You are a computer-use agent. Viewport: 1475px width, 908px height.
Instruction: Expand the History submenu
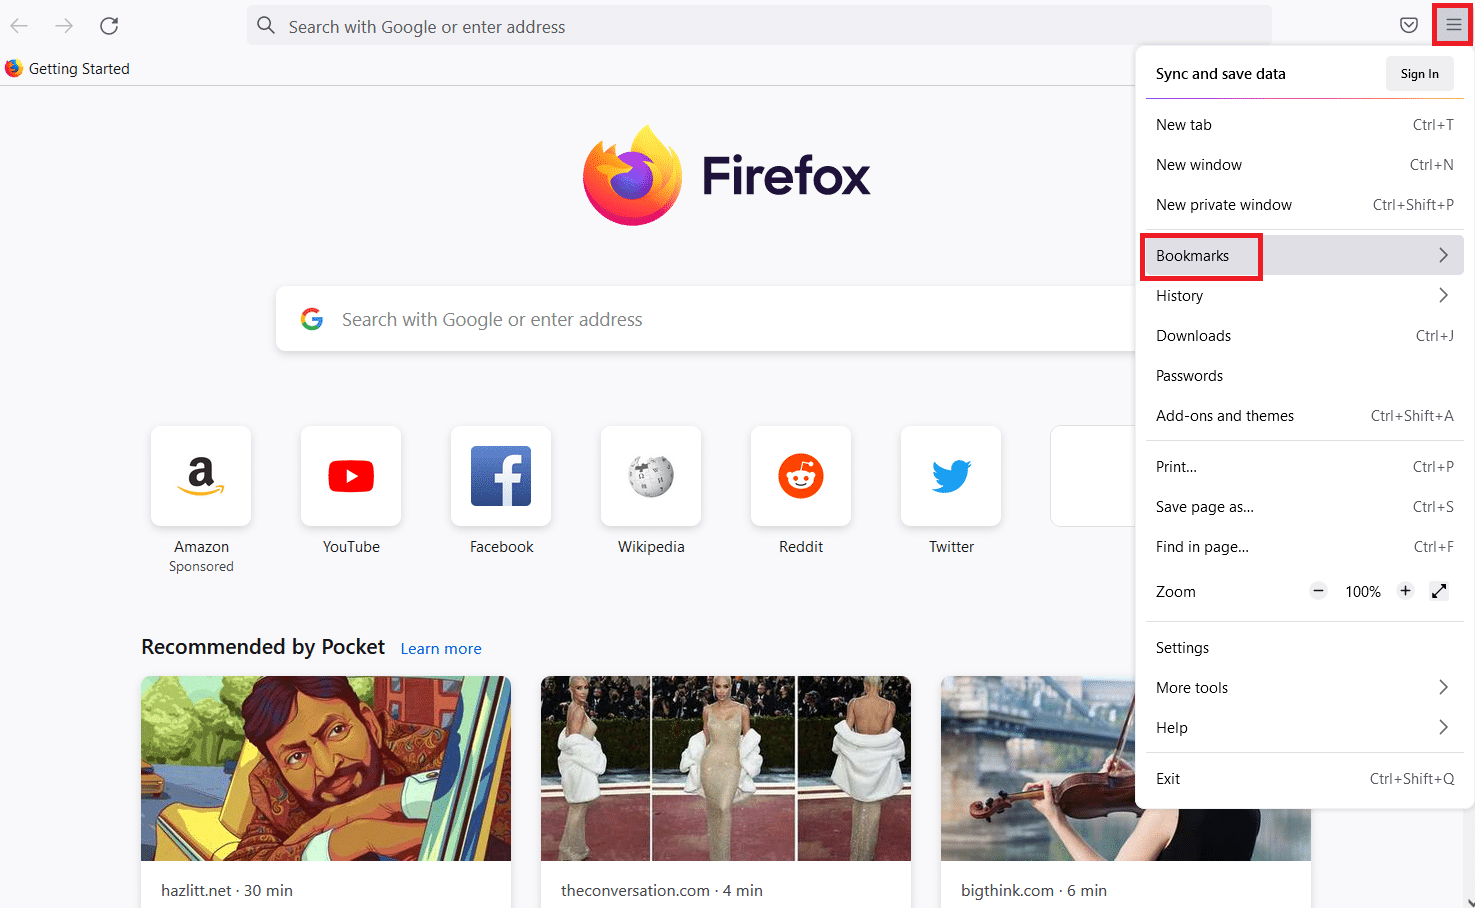(1304, 295)
